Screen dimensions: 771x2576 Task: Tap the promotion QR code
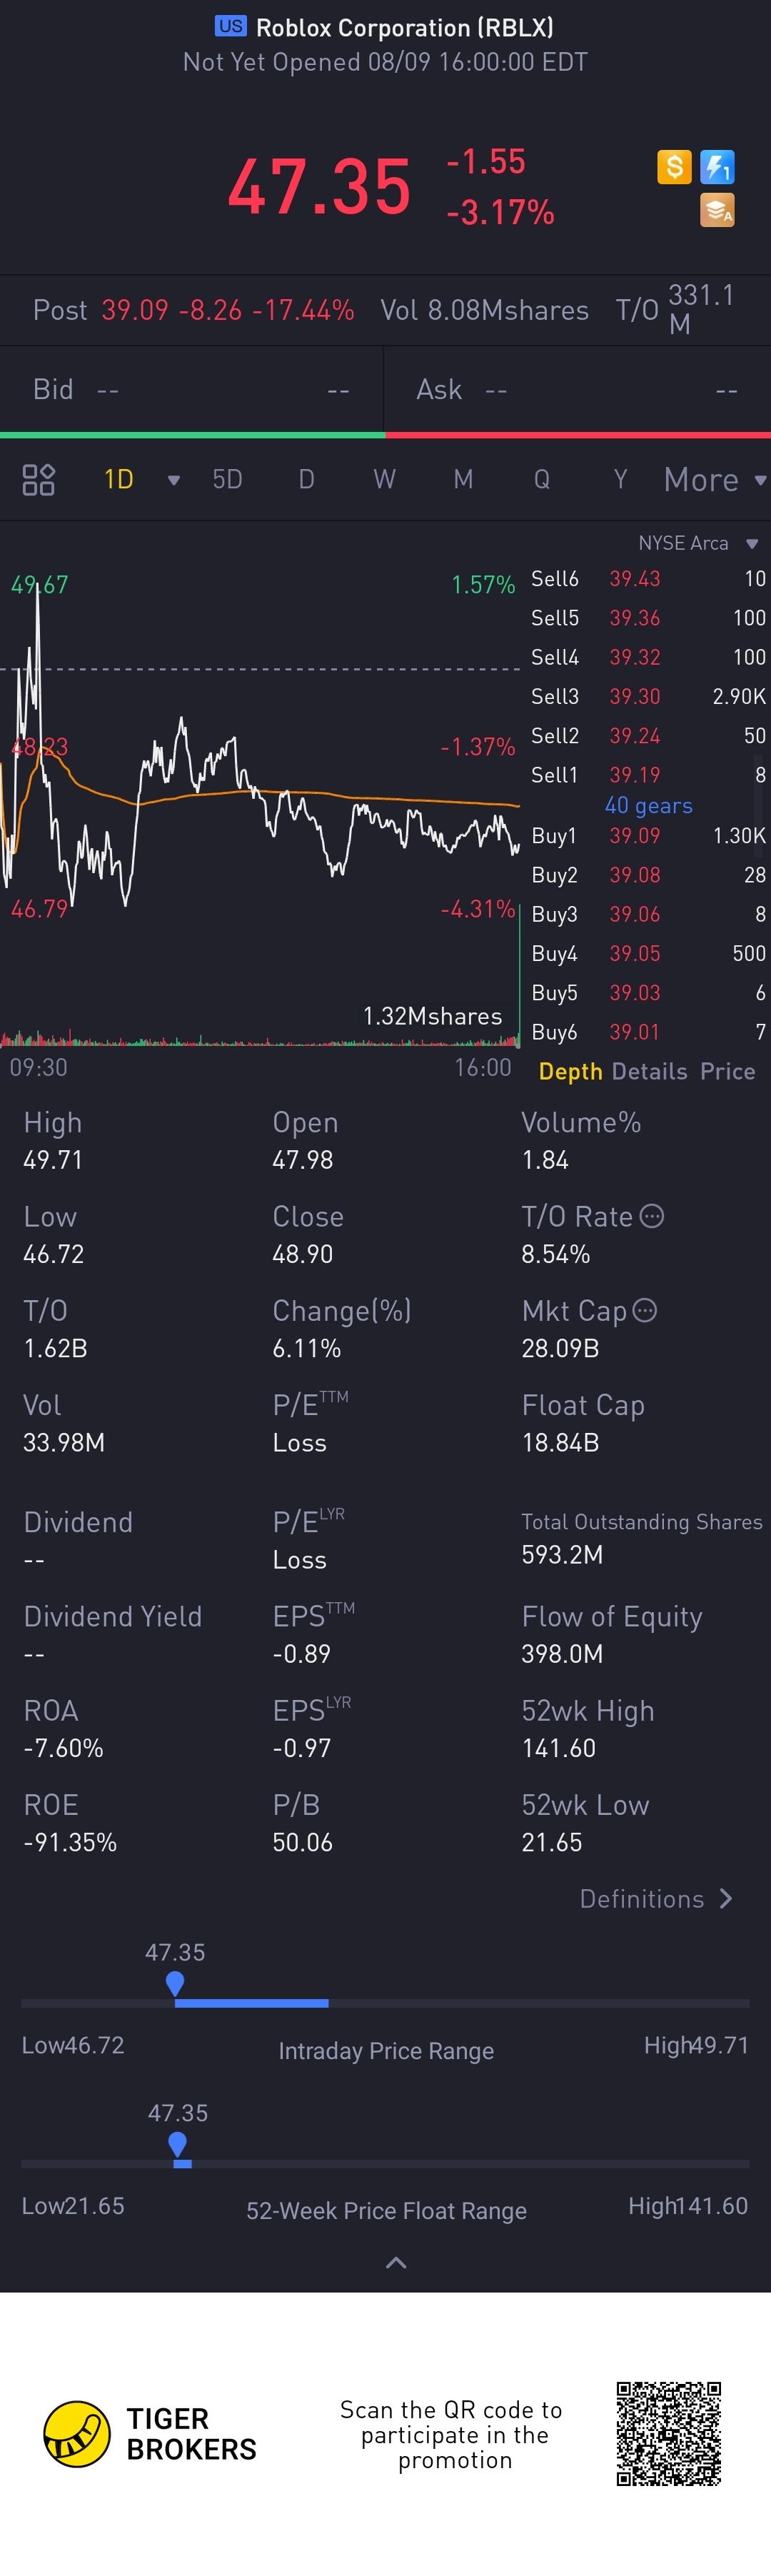click(x=669, y=2434)
